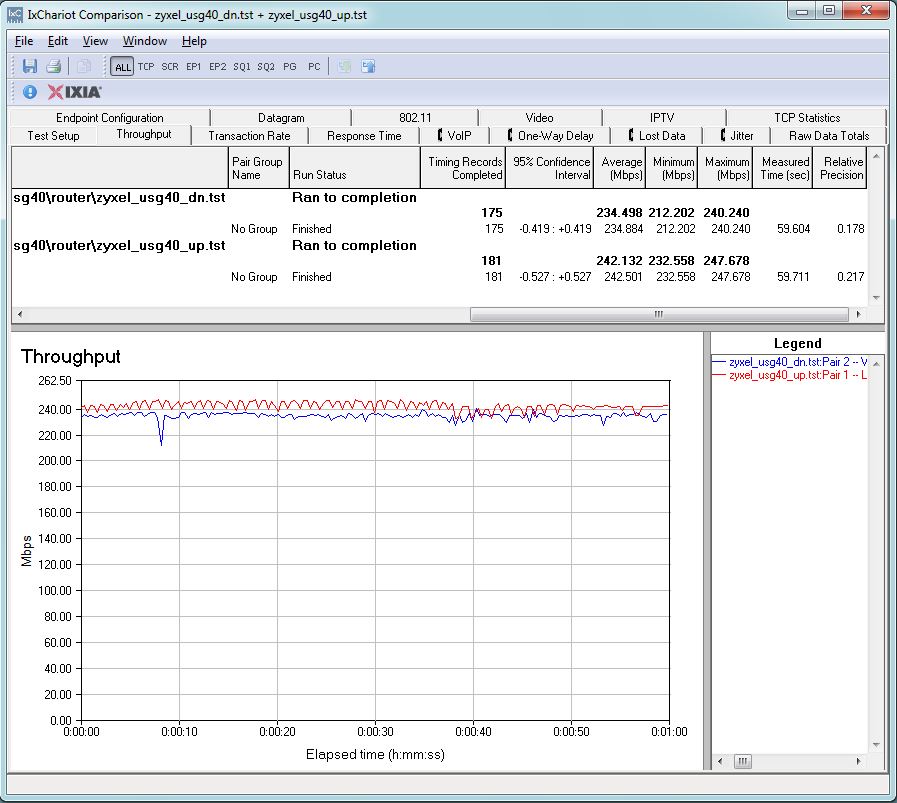Toggle the PG filter button

pos(289,66)
